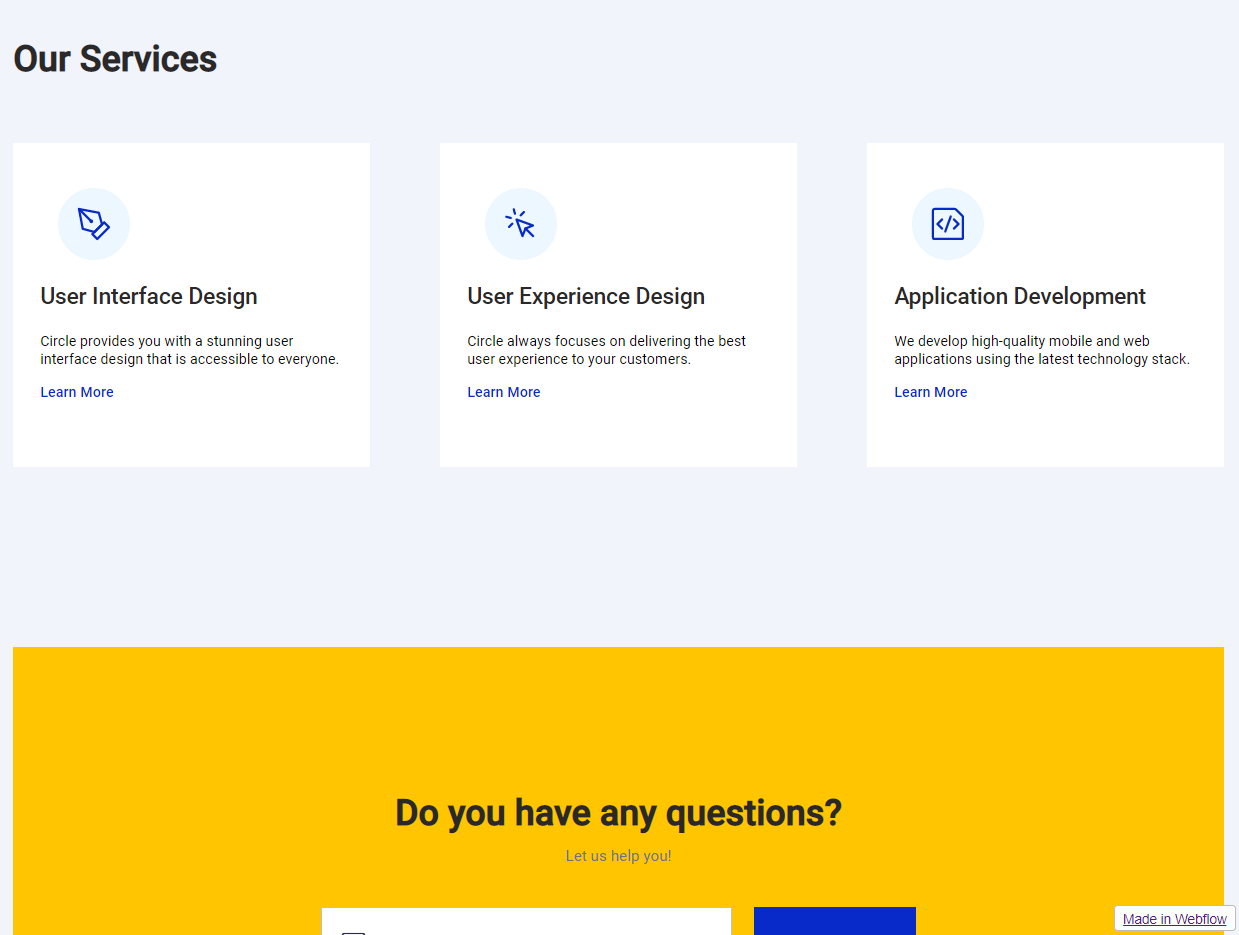Click the Do you have any questions heading

coord(619,813)
